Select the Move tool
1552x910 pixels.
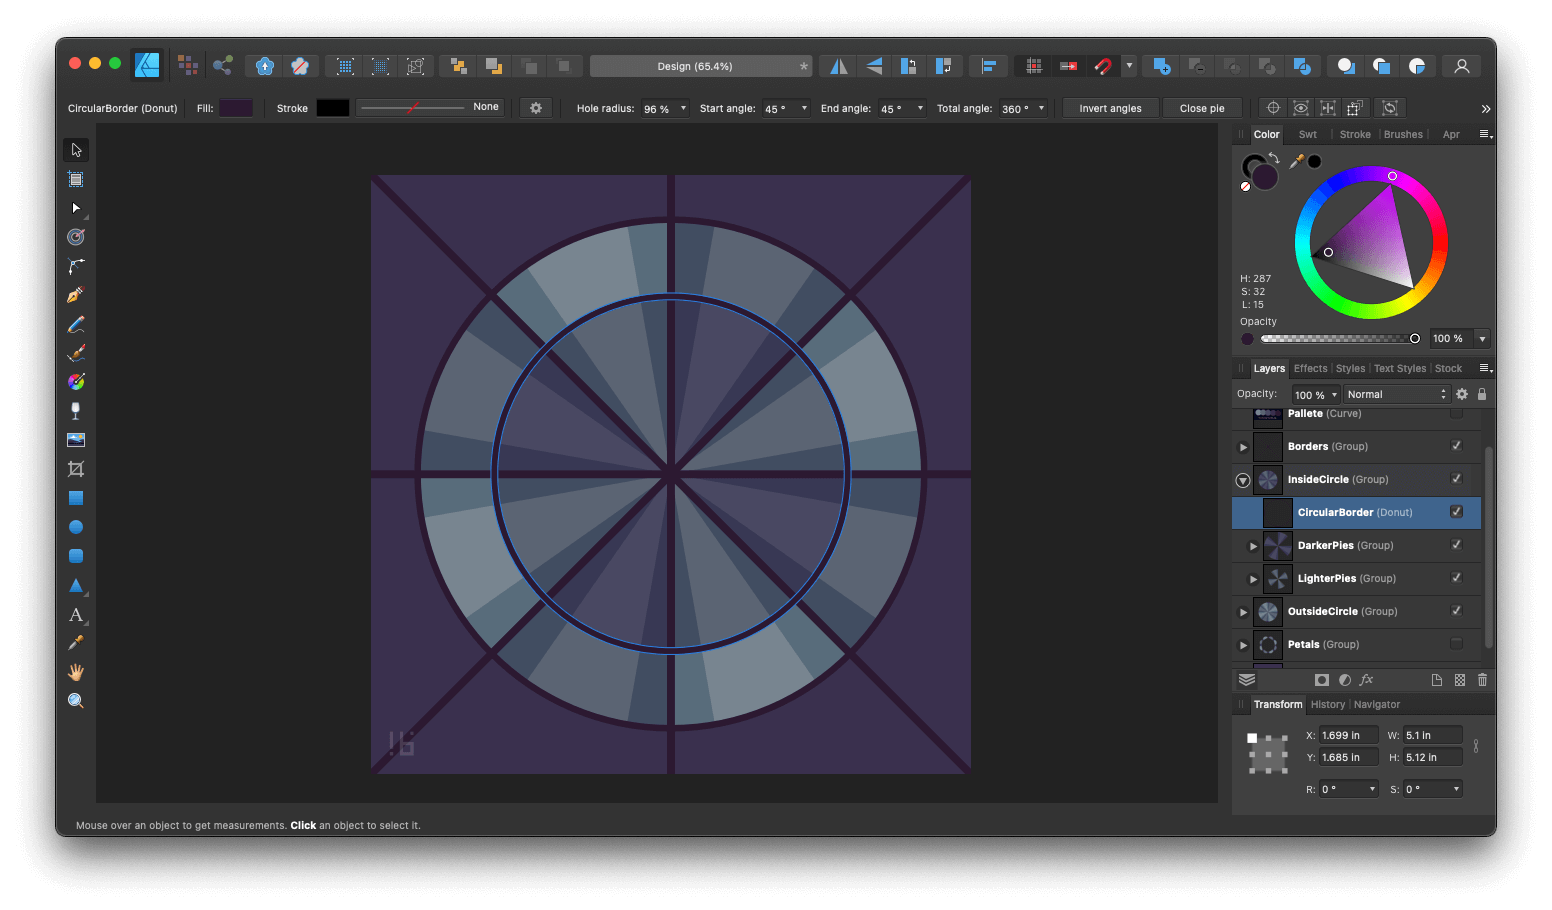75,149
